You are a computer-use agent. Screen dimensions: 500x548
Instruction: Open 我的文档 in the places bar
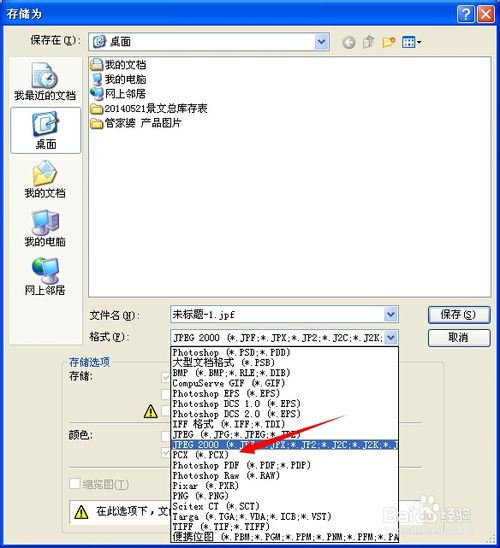point(45,180)
